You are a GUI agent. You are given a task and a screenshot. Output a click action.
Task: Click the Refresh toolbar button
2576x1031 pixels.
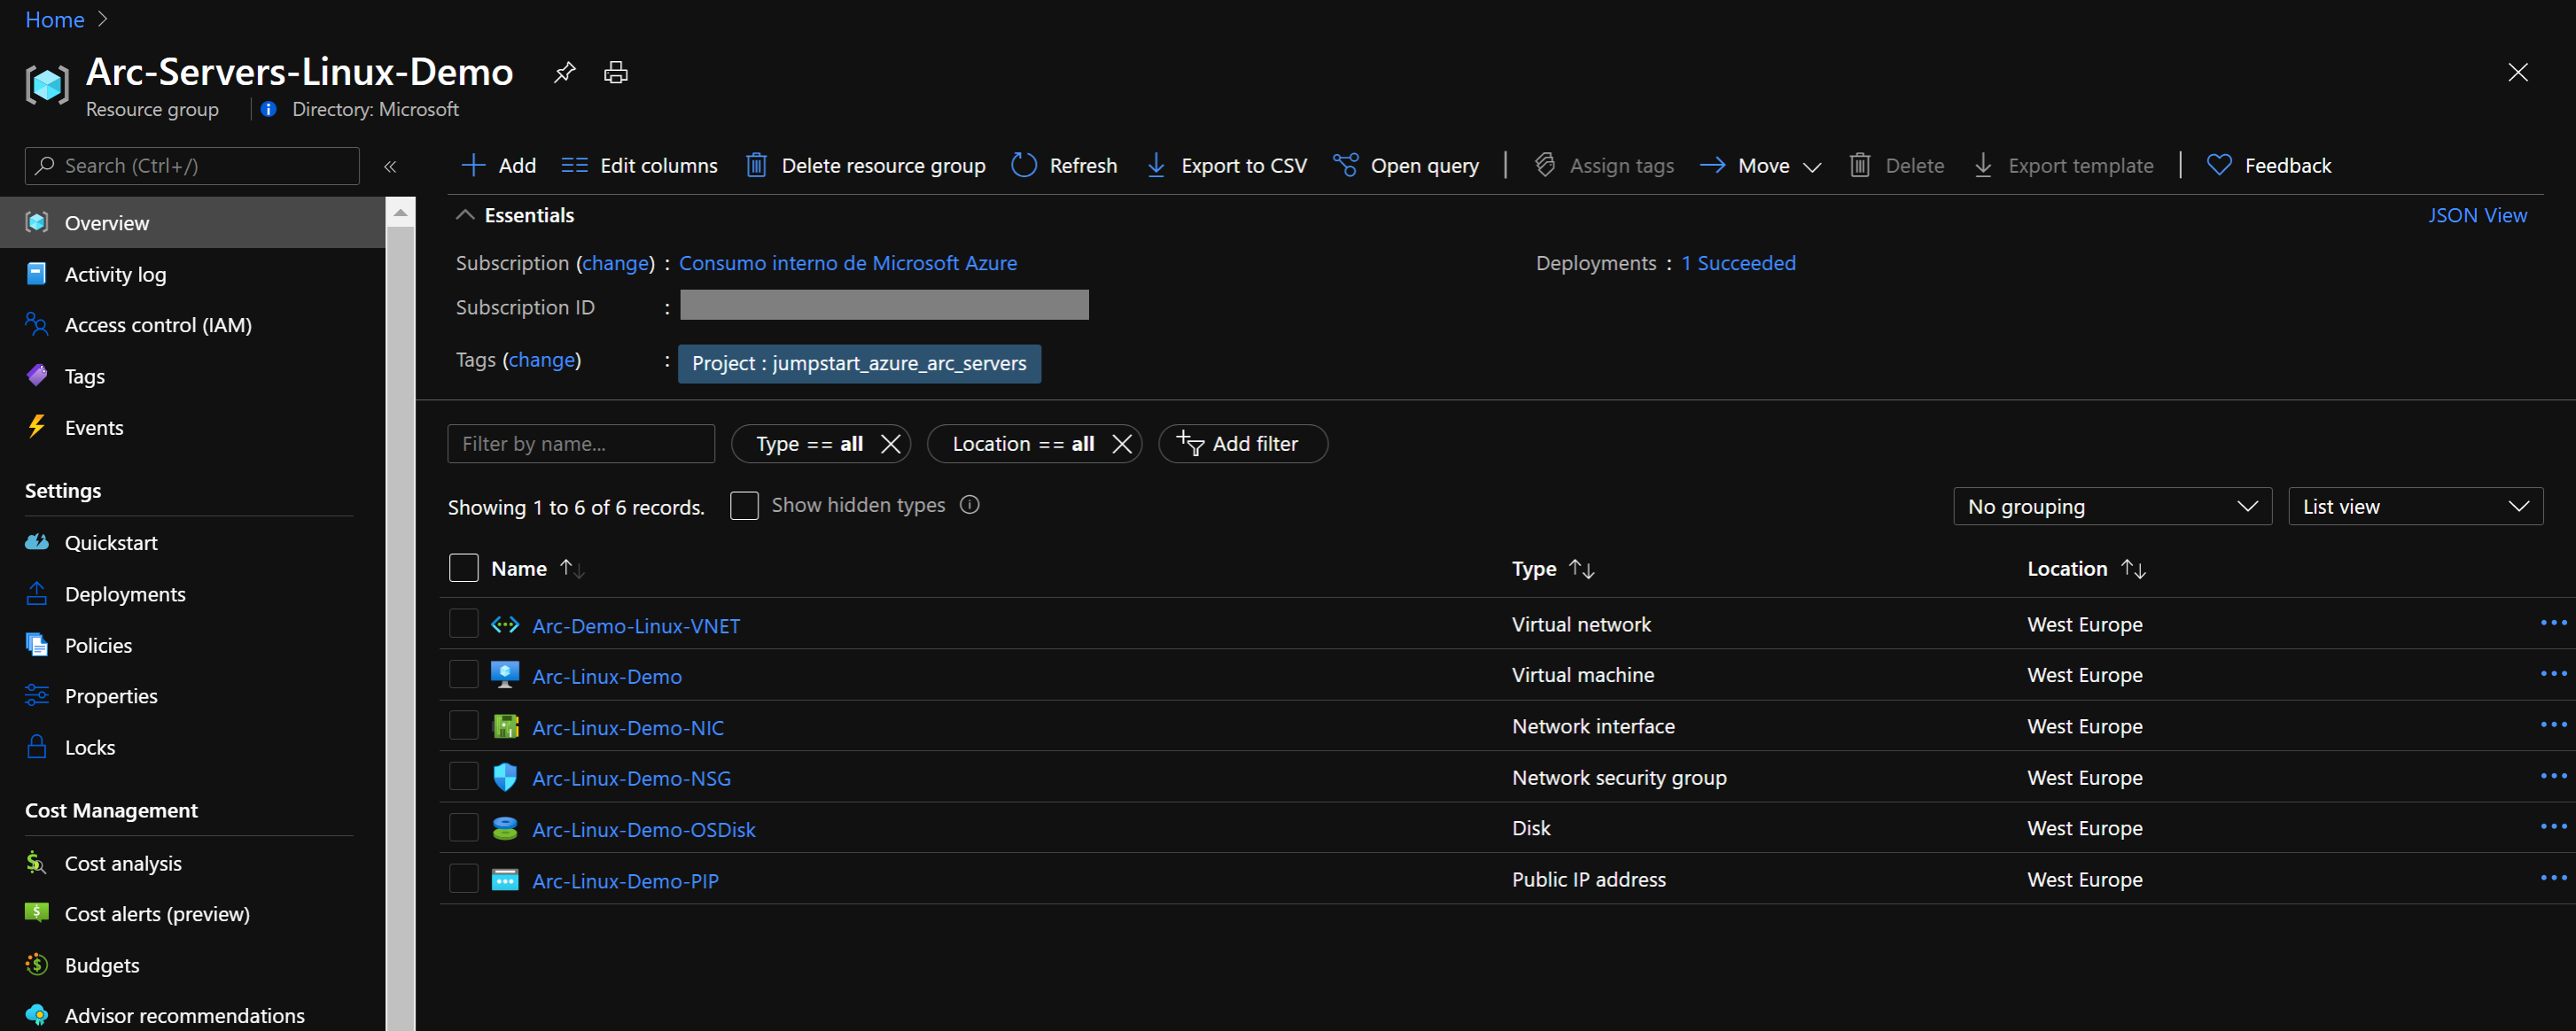pos(1064,165)
